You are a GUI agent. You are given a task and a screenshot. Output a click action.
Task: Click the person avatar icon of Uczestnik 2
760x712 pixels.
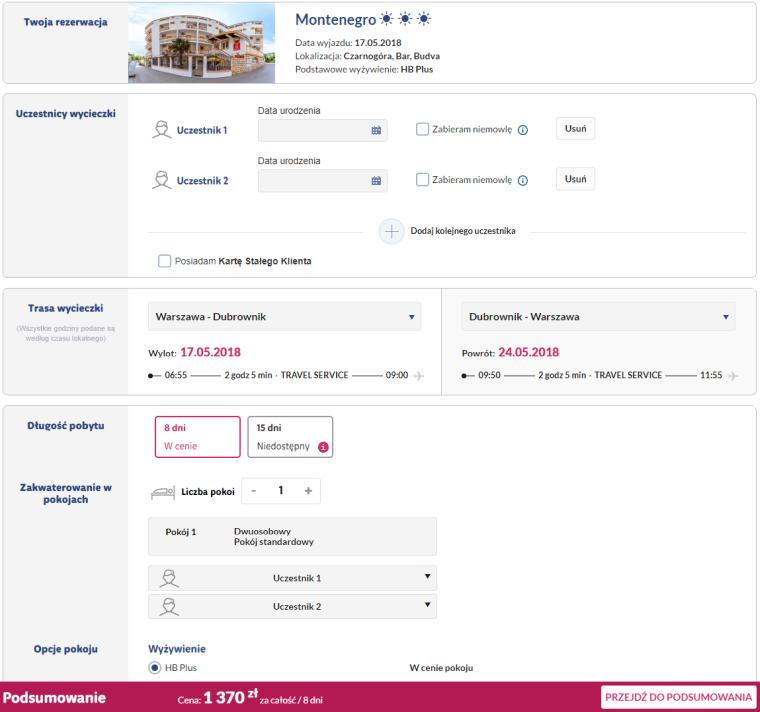point(161,180)
